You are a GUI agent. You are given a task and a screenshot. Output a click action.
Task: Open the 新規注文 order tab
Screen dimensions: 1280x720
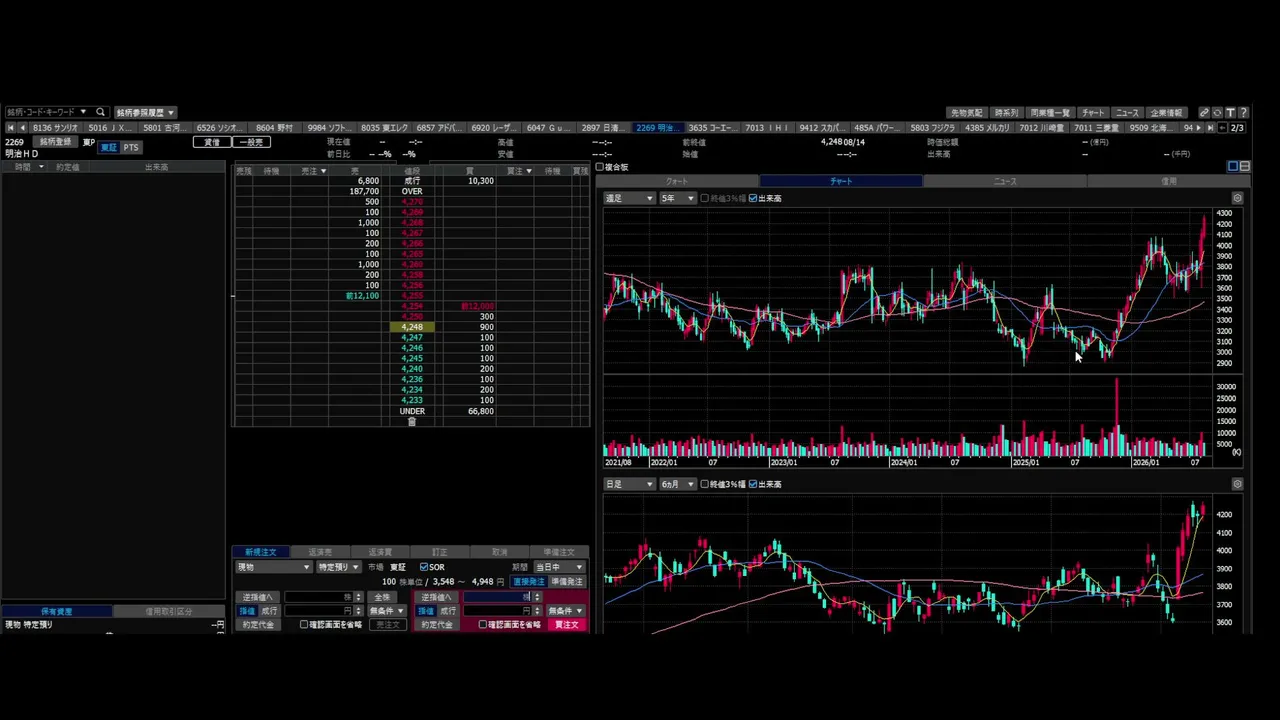[x=261, y=552]
